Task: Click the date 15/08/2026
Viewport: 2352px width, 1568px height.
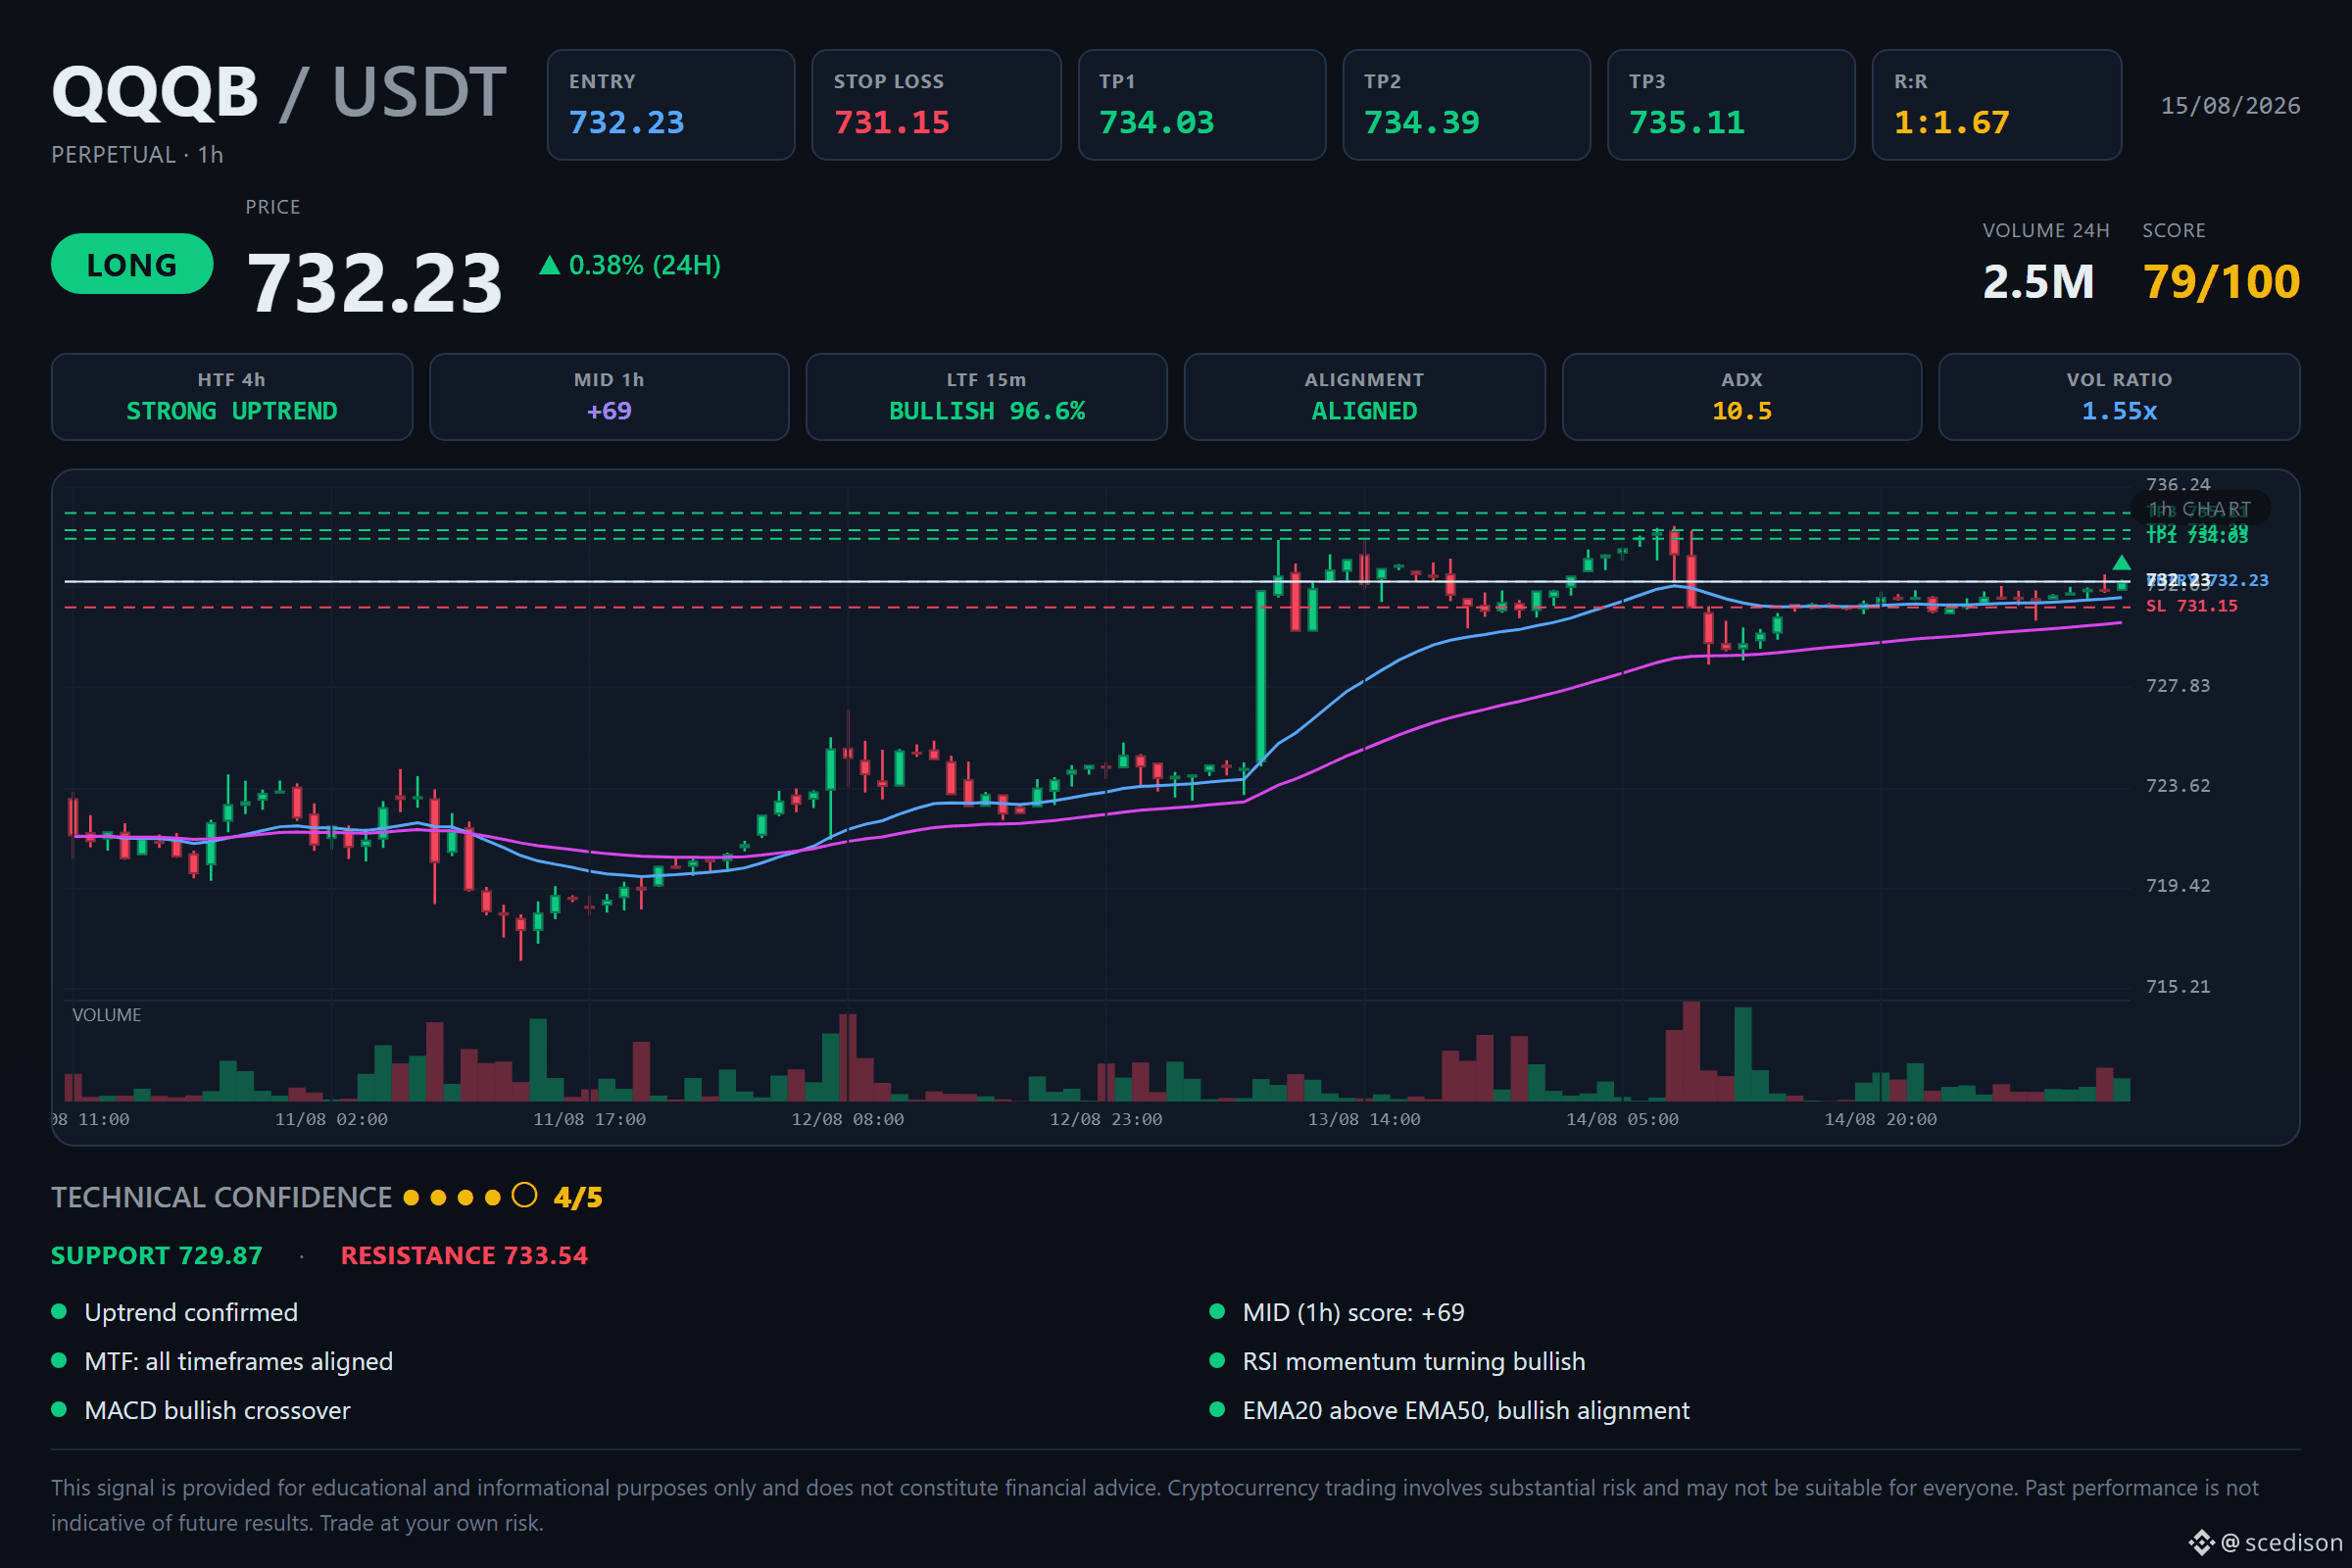Action: [2230, 106]
